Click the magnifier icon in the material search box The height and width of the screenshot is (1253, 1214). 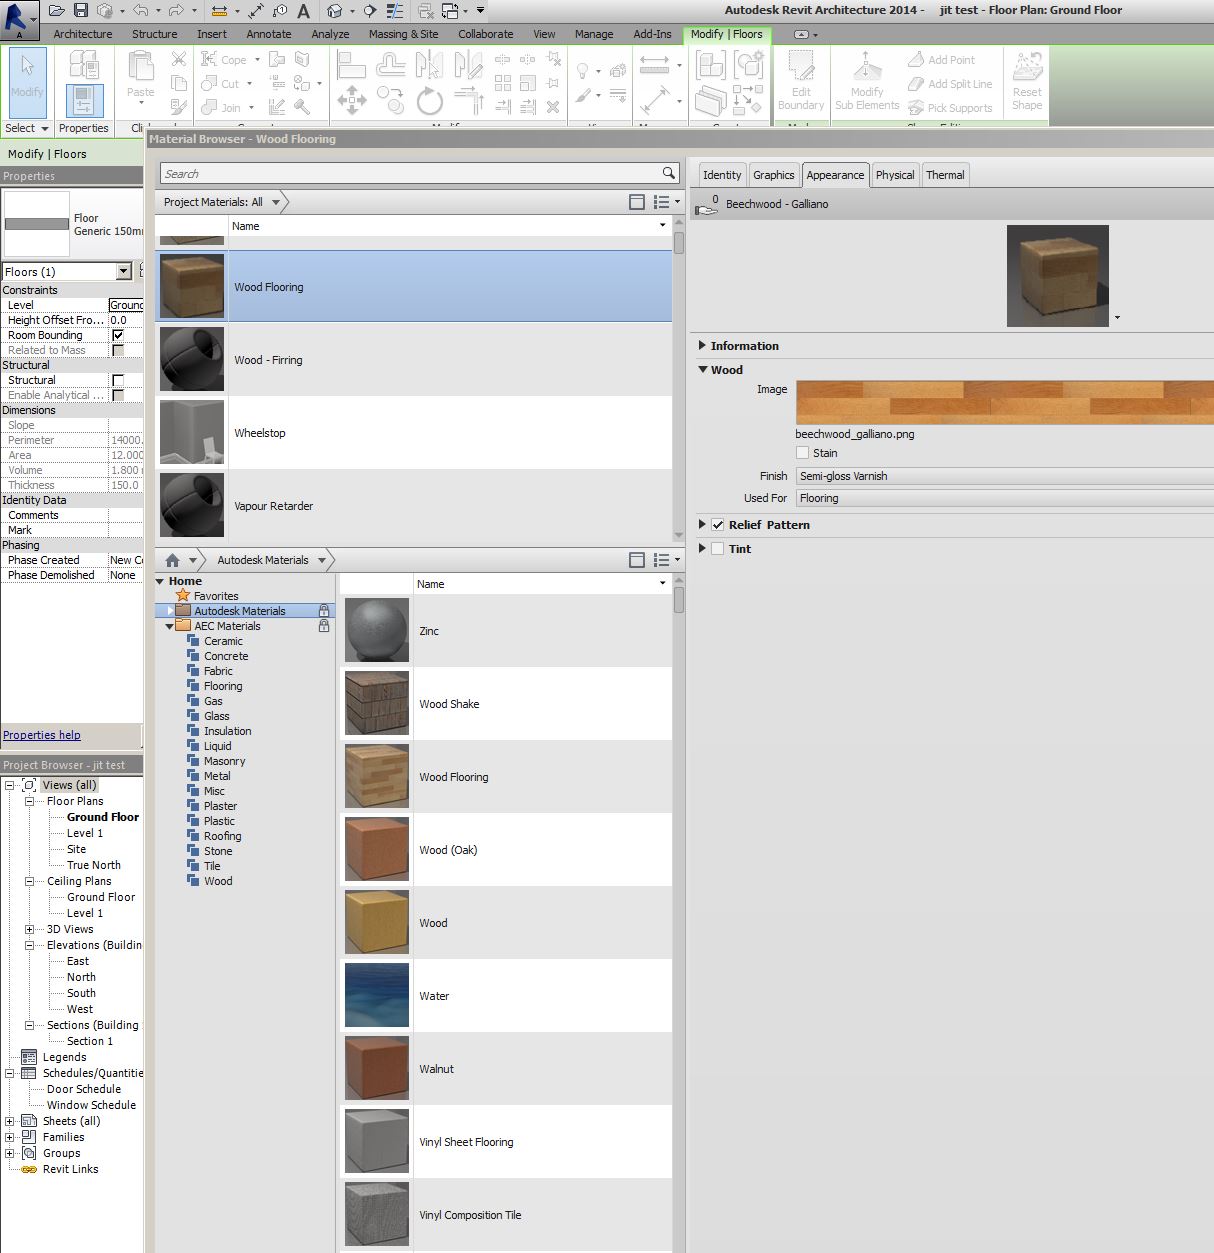click(x=669, y=173)
